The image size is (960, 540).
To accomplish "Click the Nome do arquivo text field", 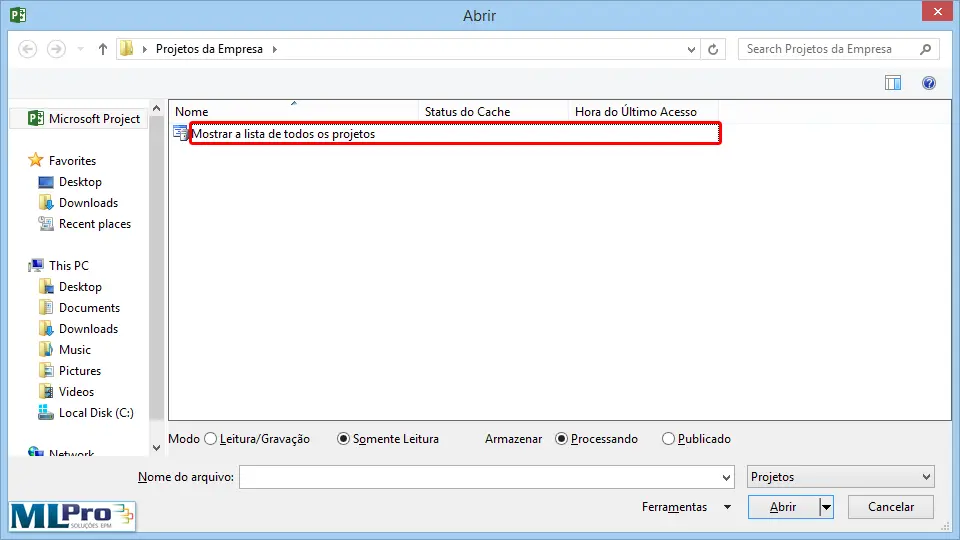I will coord(479,477).
